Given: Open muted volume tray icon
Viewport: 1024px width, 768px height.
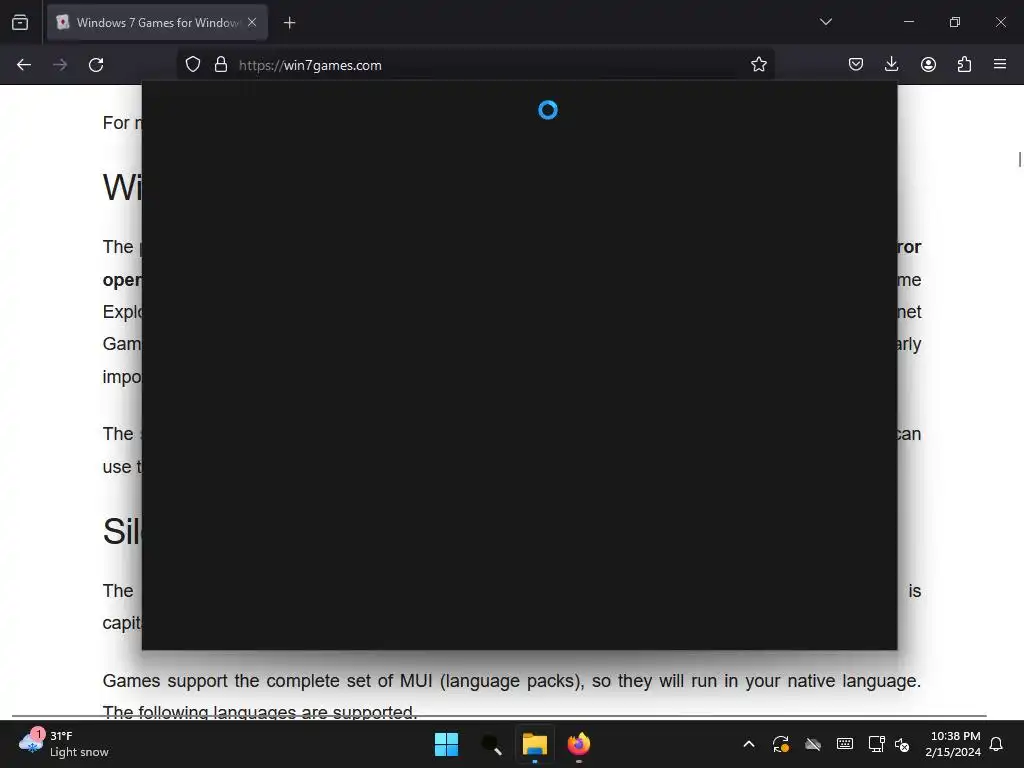Looking at the screenshot, I should [x=902, y=744].
